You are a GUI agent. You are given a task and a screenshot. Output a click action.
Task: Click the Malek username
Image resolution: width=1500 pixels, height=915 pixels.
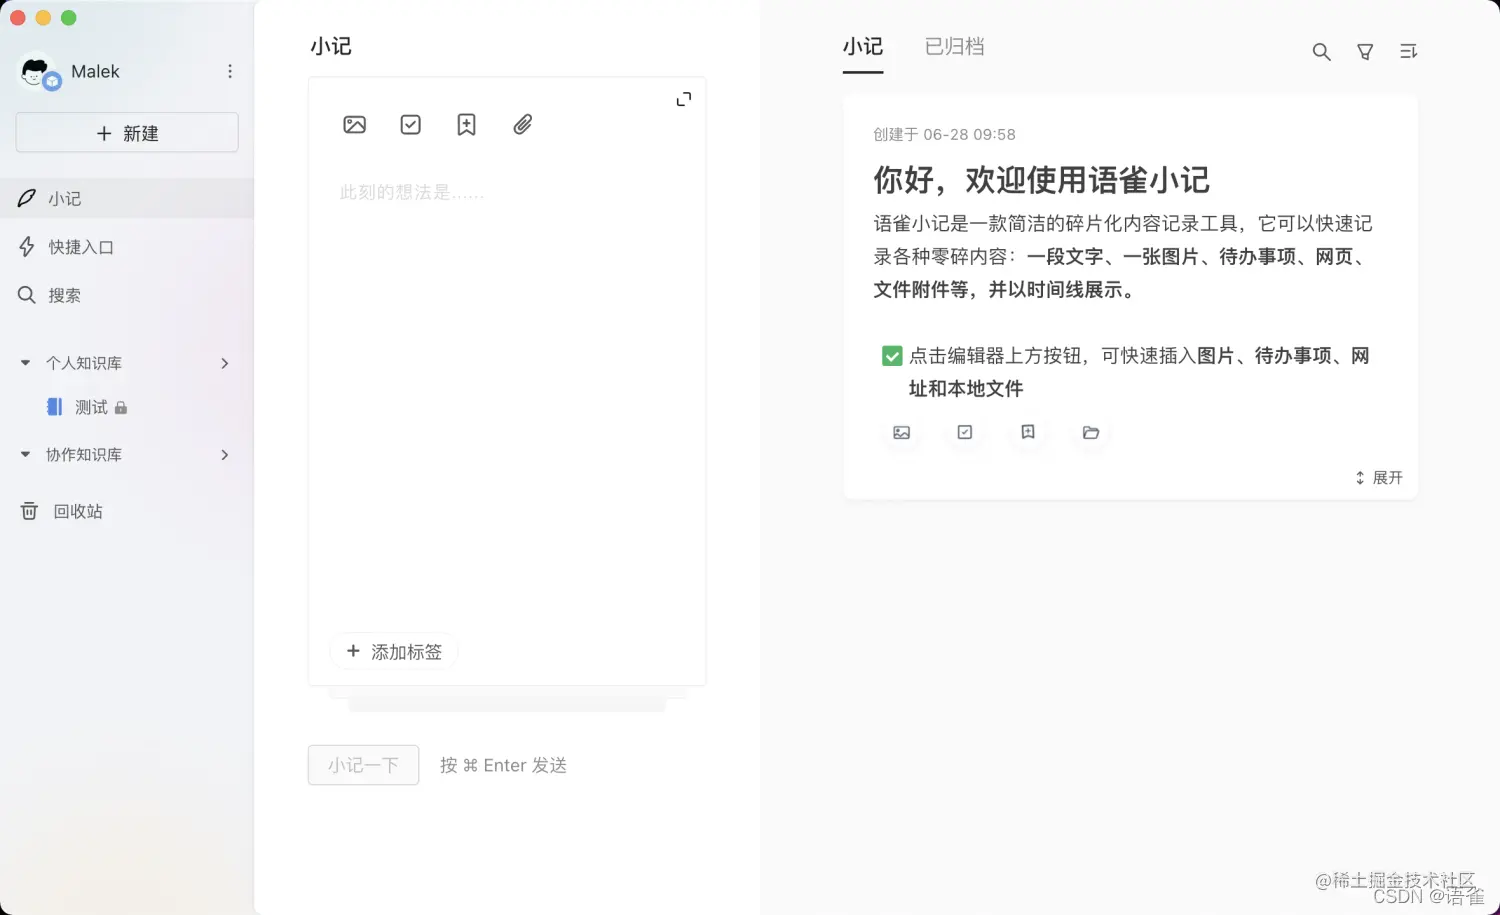(95, 71)
